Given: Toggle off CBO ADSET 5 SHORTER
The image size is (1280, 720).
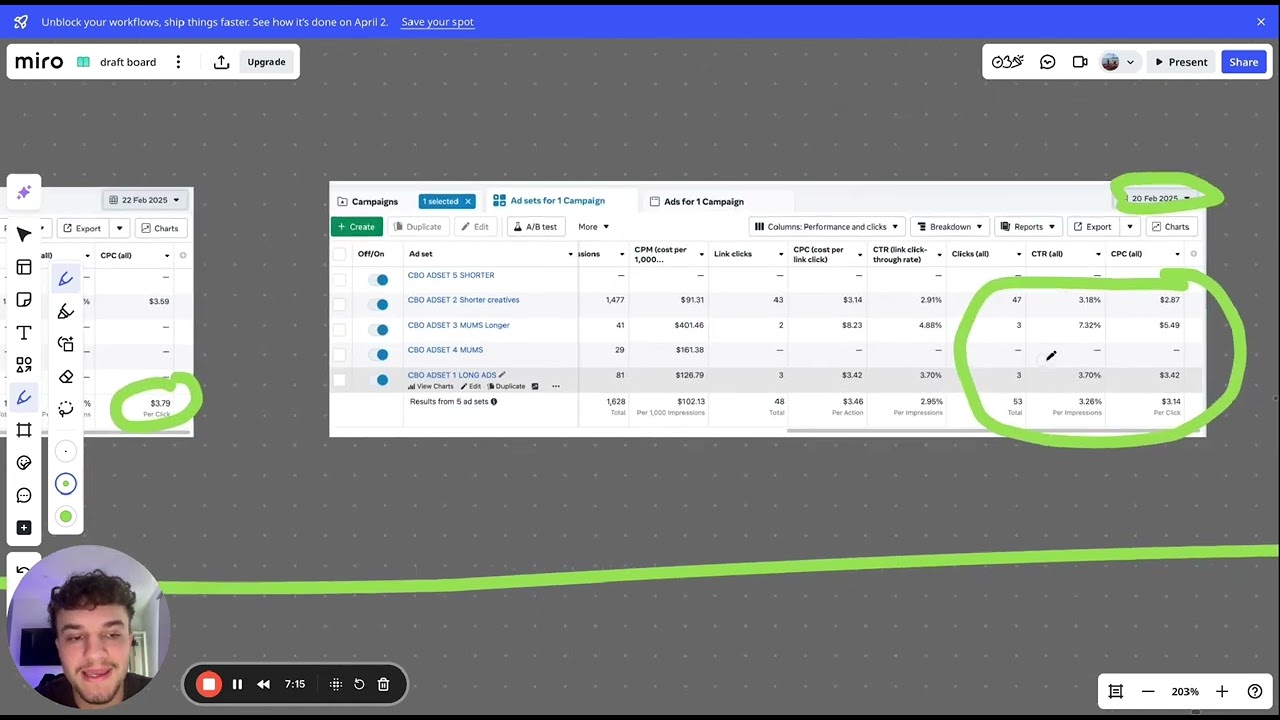Looking at the screenshot, I should tap(379, 279).
